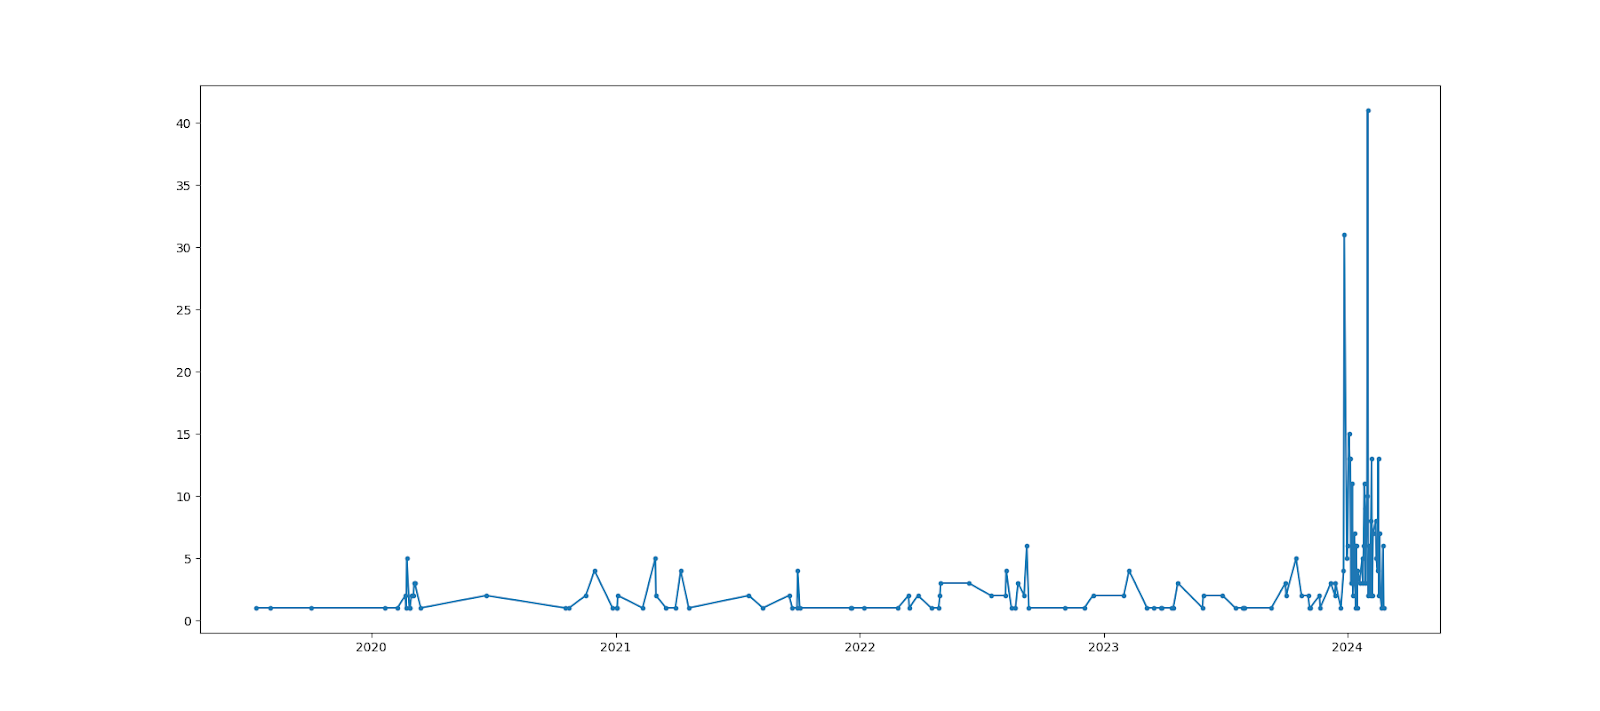
Task: Click the x-axis label 2024
Action: (1347, 647)
